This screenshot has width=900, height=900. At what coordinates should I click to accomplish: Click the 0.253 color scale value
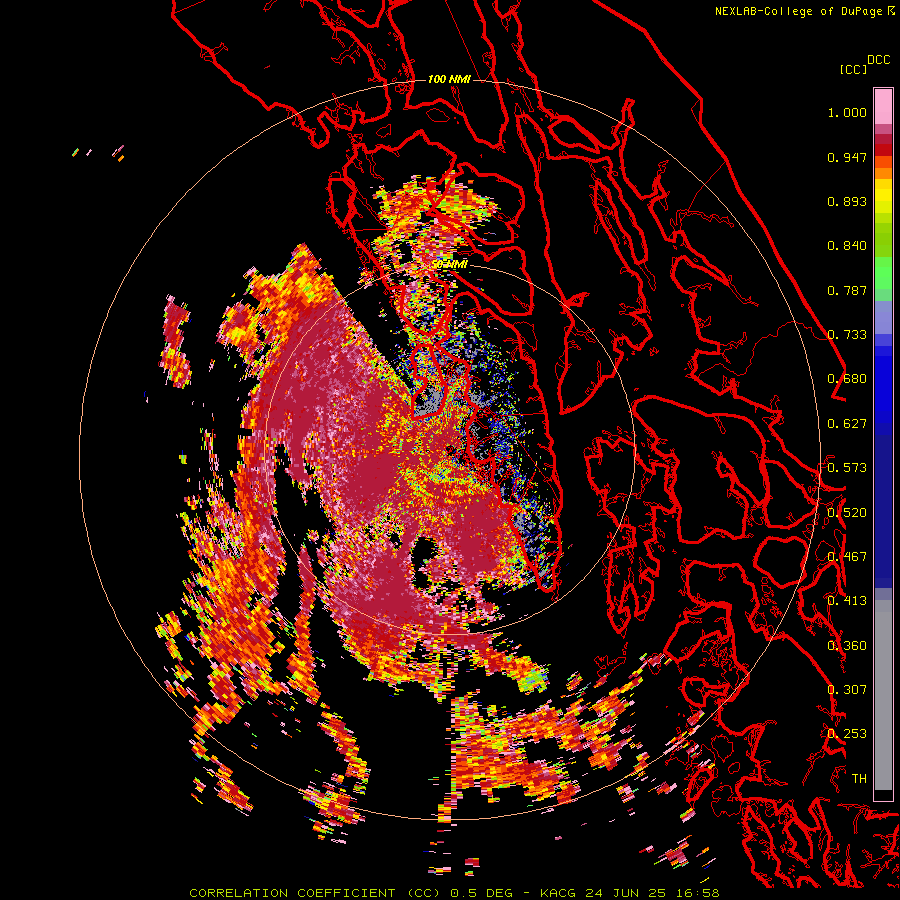[847, 734]
